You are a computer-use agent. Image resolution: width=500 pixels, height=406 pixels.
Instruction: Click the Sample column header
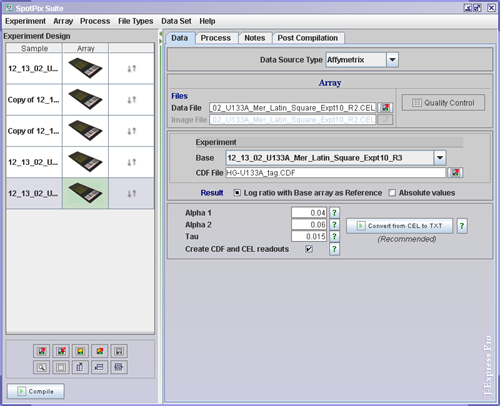(34, 48)
